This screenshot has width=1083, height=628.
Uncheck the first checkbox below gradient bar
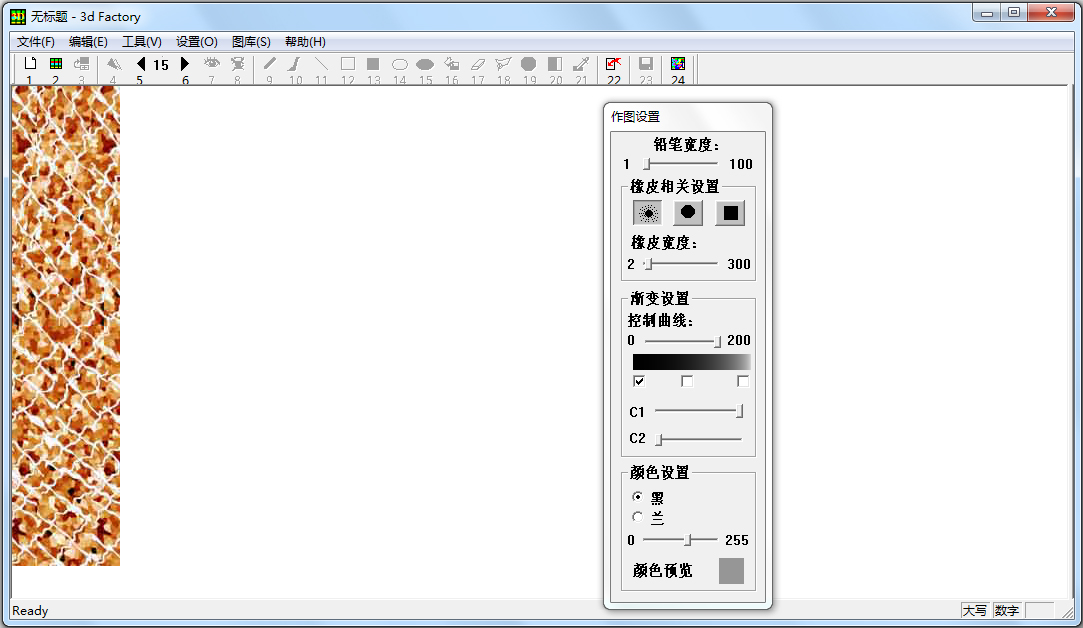639,381
